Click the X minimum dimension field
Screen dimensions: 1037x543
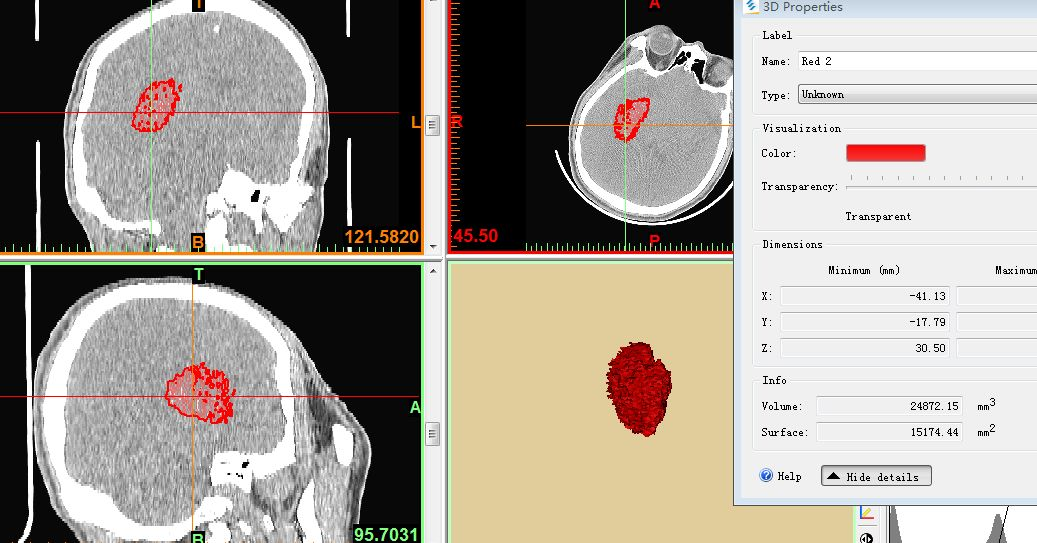[863, 296]
